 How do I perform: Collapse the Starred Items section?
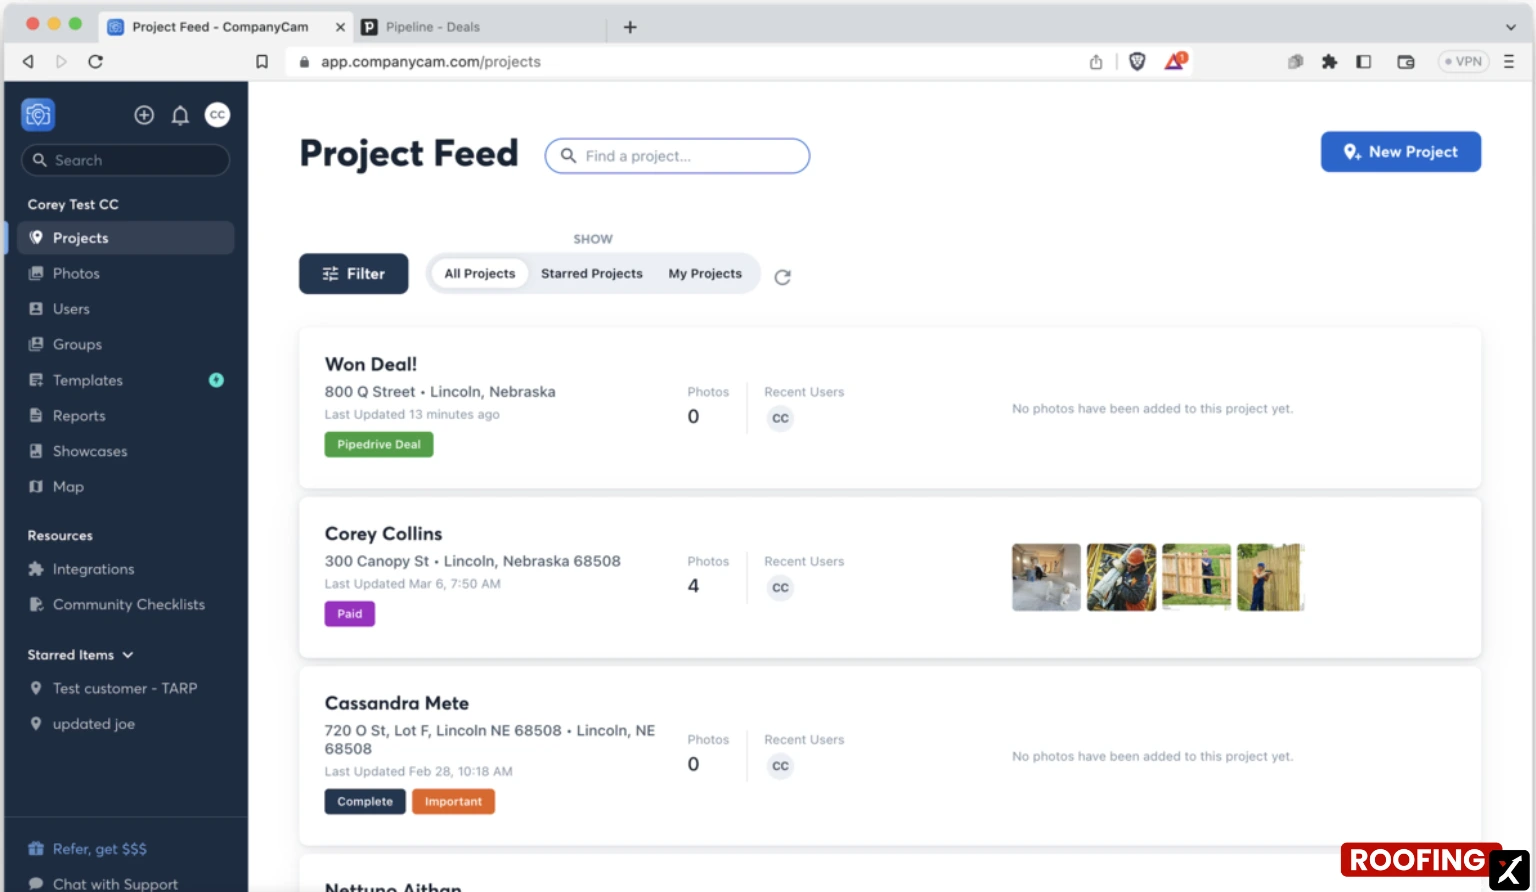coord(127,655)
